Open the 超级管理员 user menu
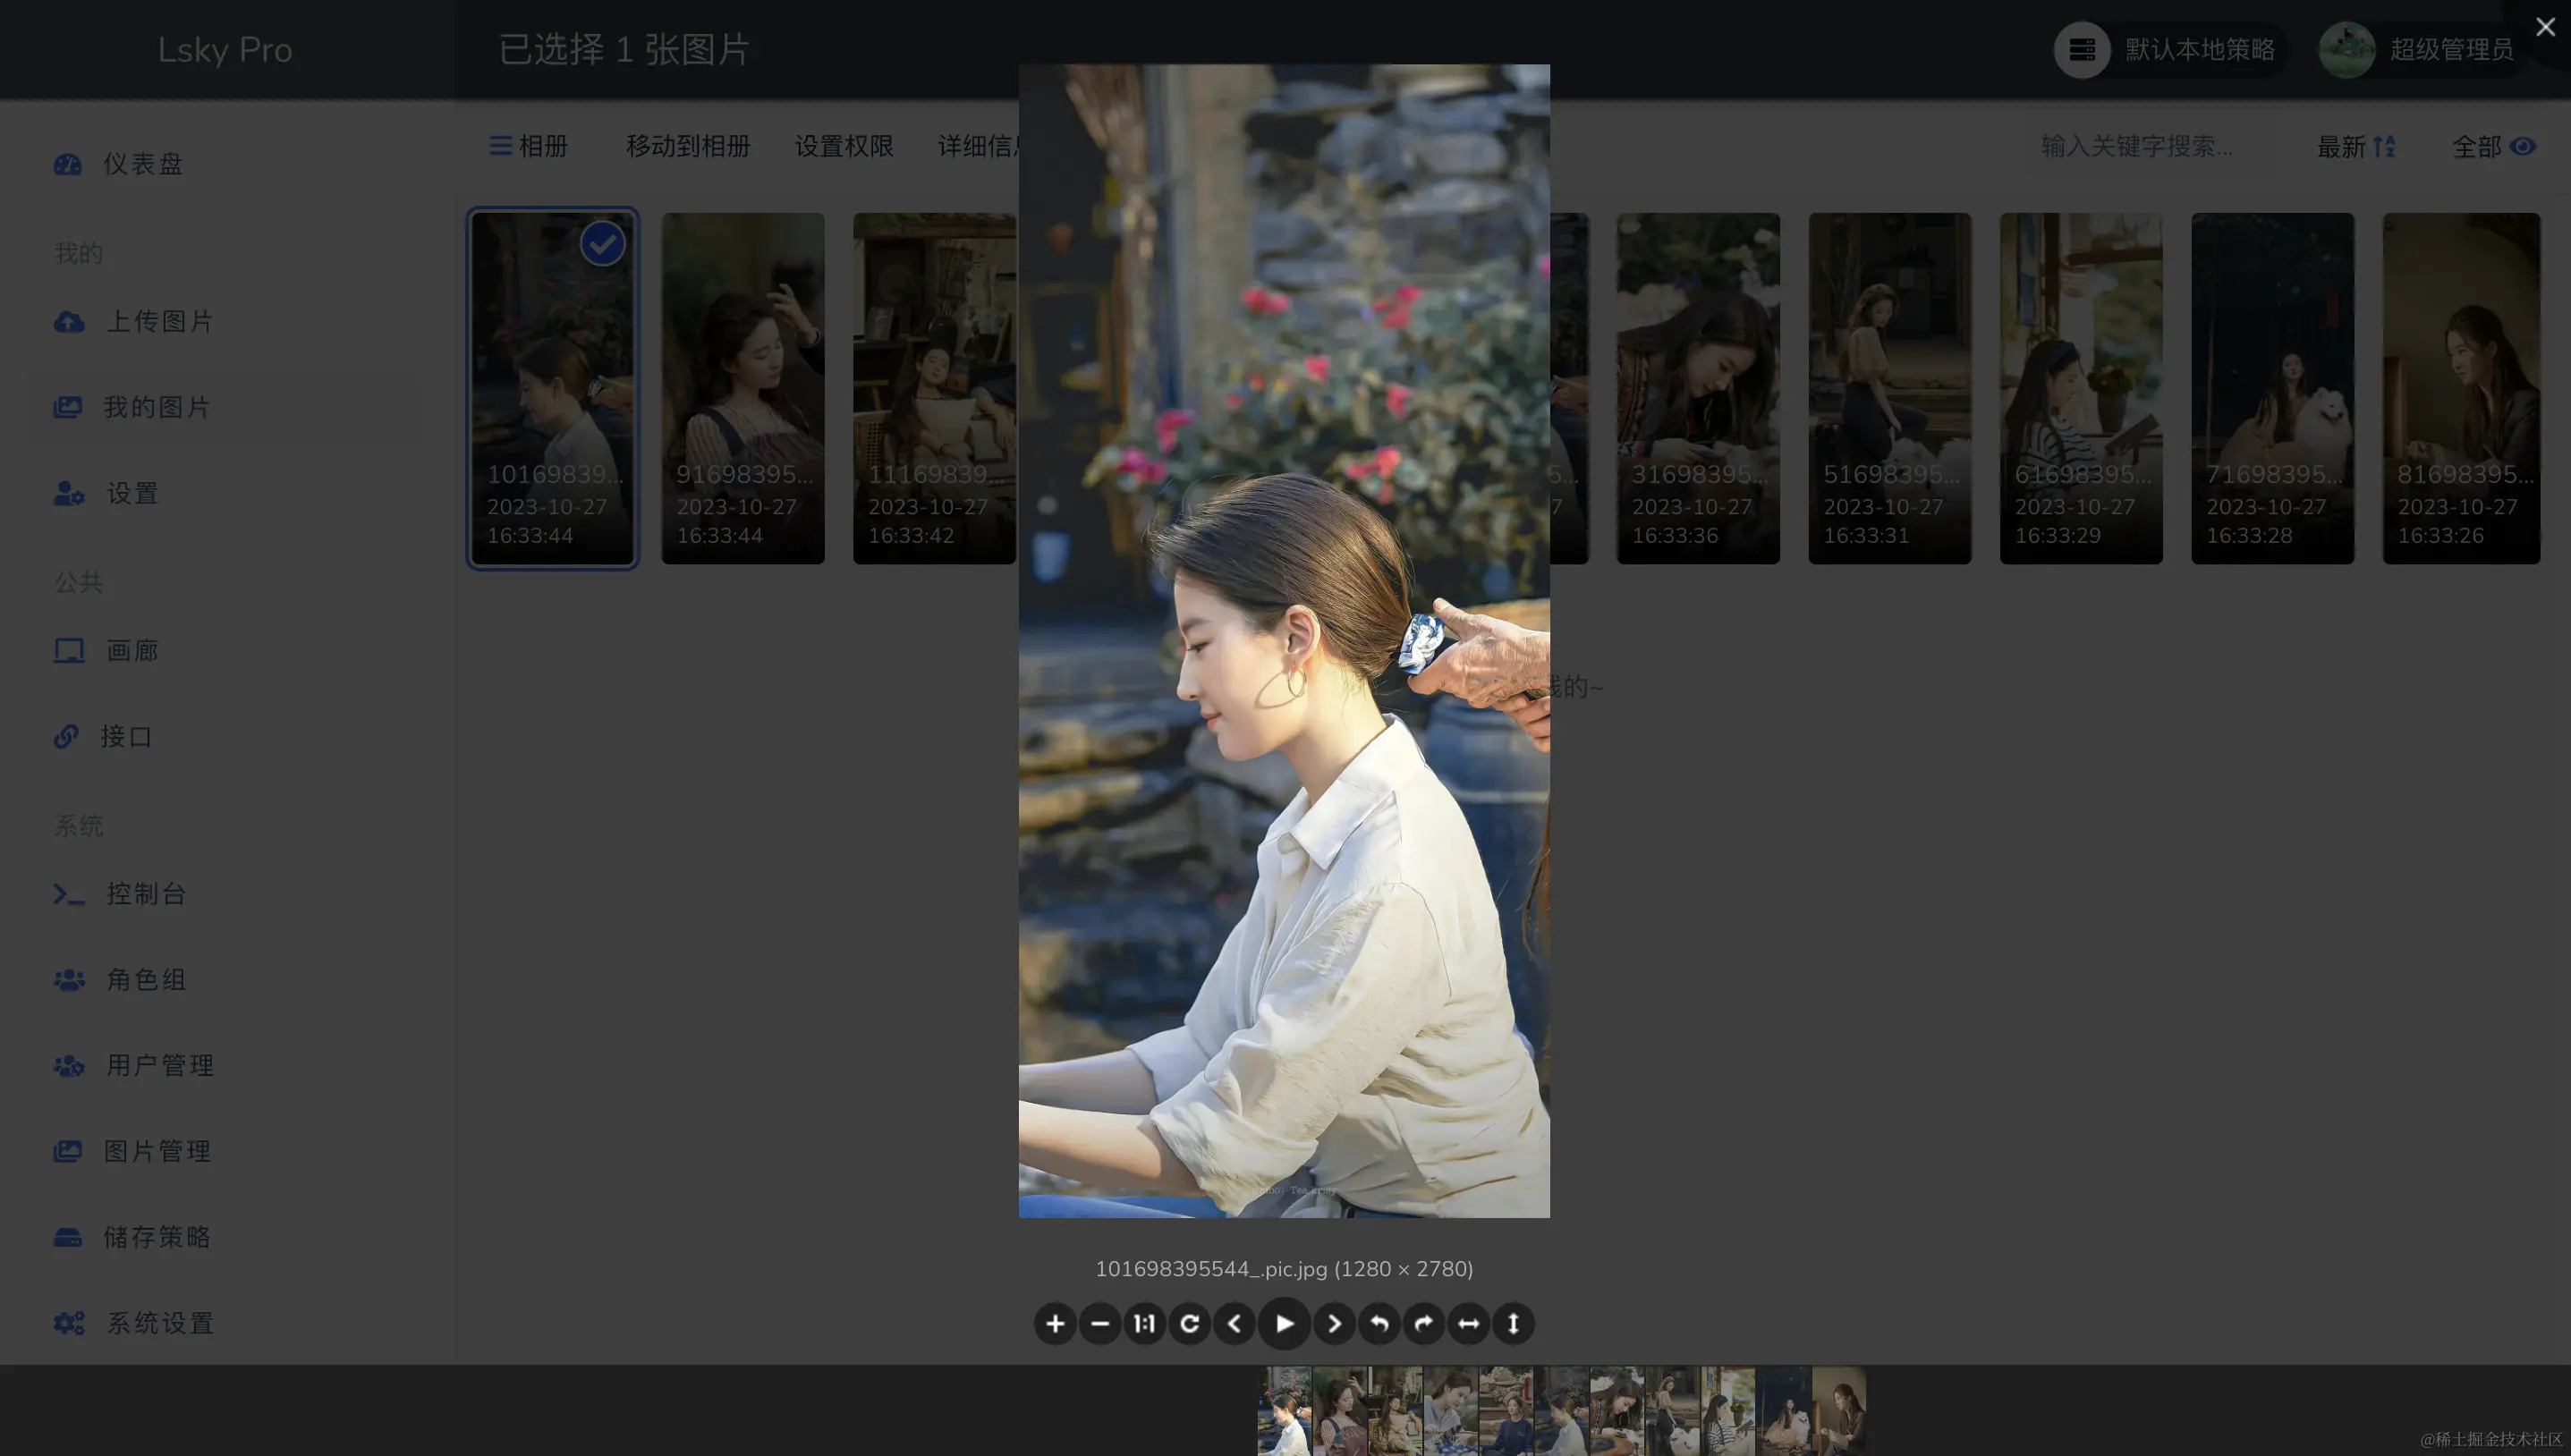Image resolution: width=2571 pixels, height=1456 pixels. click(x=2420, y=49)
